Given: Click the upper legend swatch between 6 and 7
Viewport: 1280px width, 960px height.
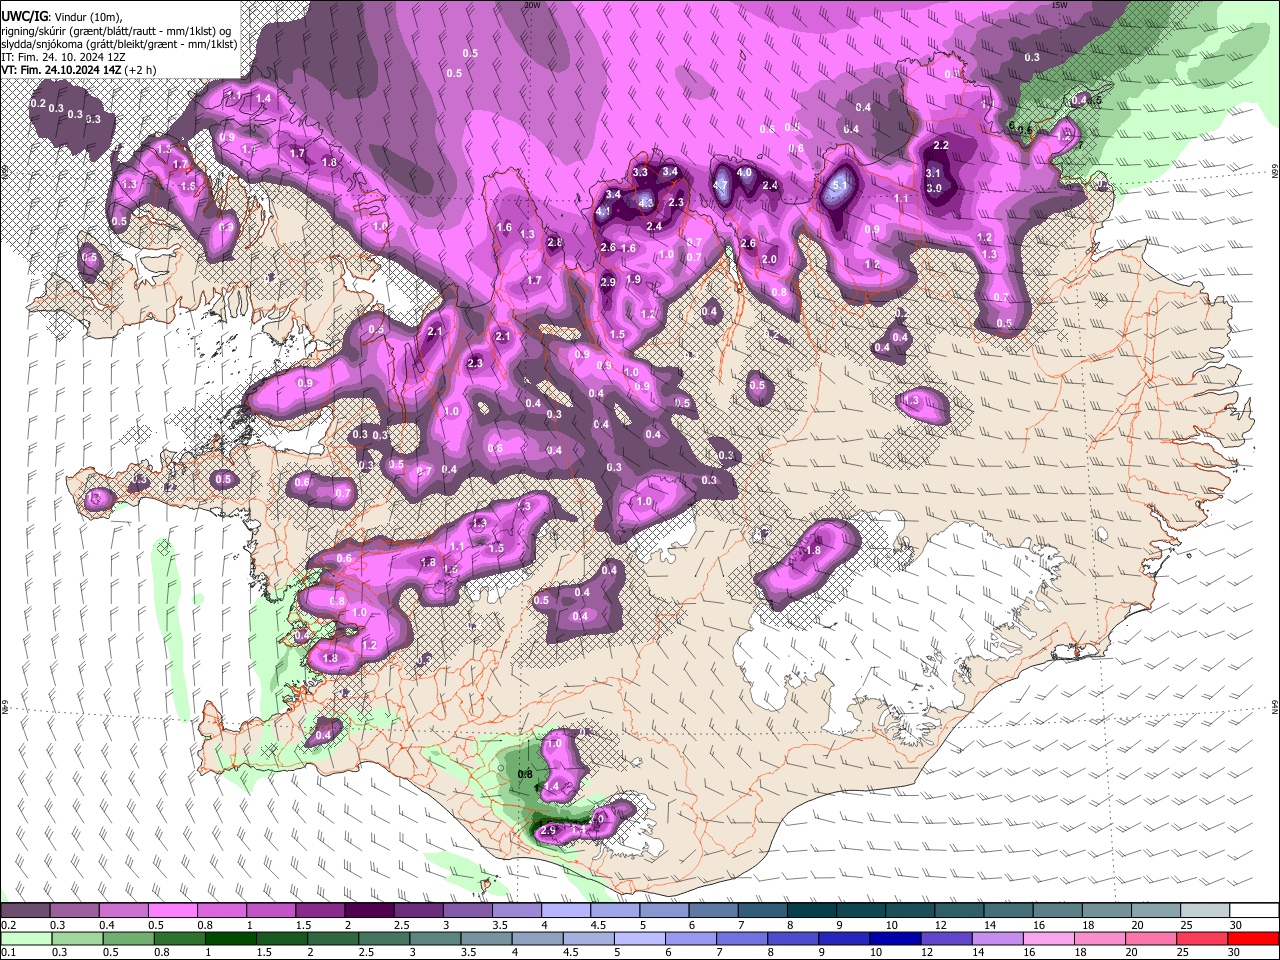Looking at the screenshot, I should 712,911.
